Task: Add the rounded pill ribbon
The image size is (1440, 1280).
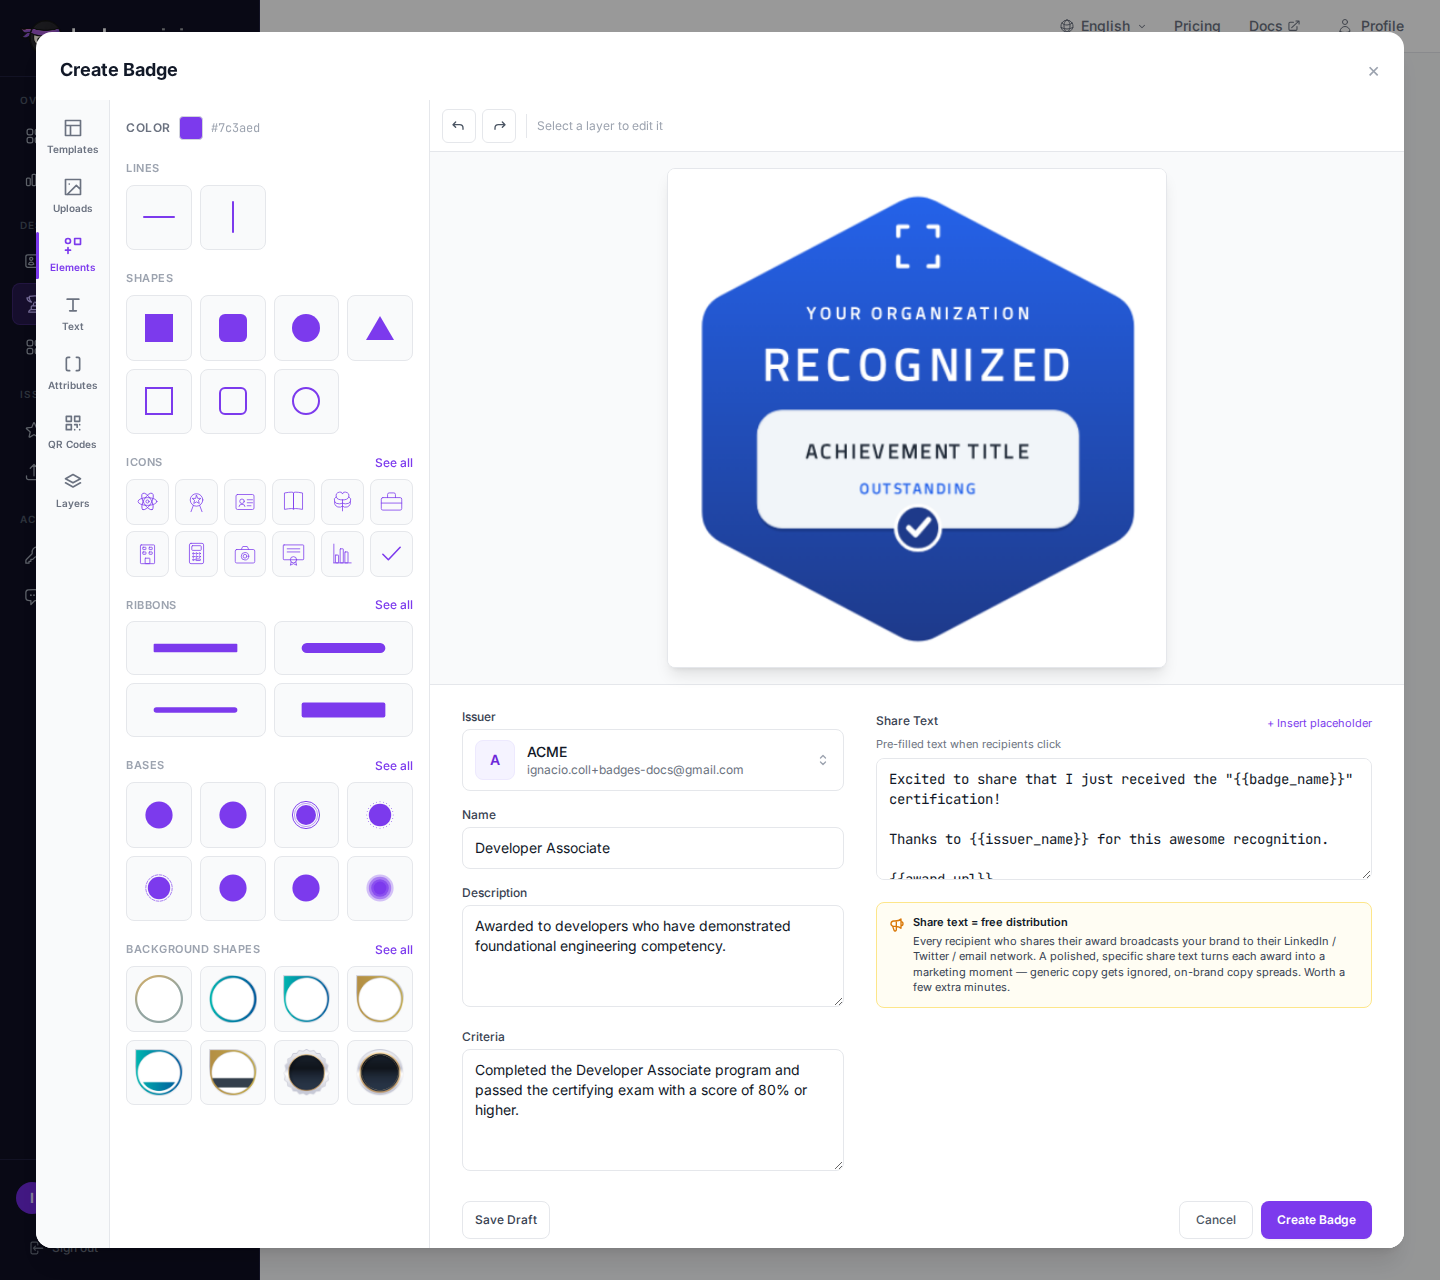Action: pyautogui.click(x=343, y=648)
